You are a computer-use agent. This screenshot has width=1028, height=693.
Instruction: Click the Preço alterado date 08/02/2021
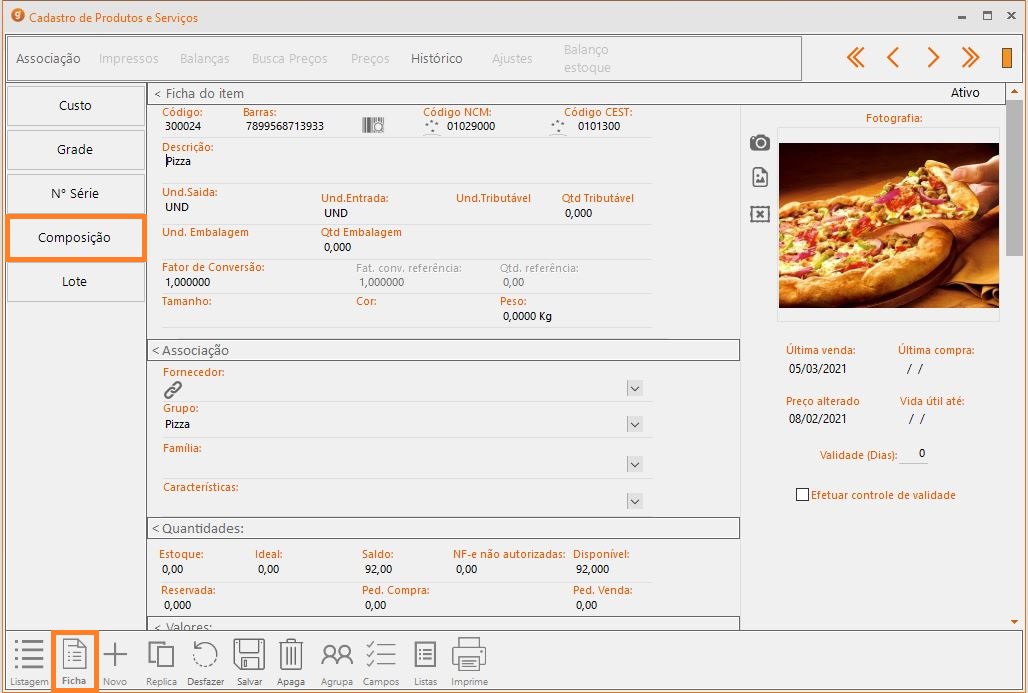(x=818, y=418)
